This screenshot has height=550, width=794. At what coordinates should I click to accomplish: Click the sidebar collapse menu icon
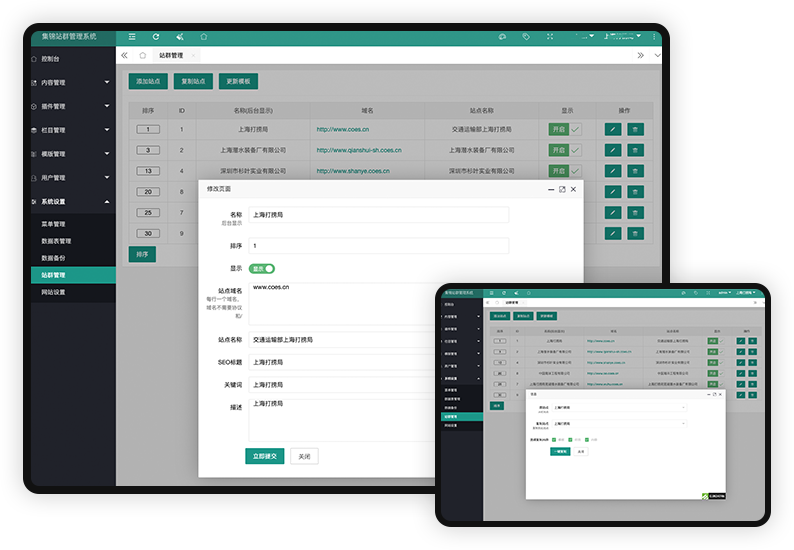tap(131, 36)
